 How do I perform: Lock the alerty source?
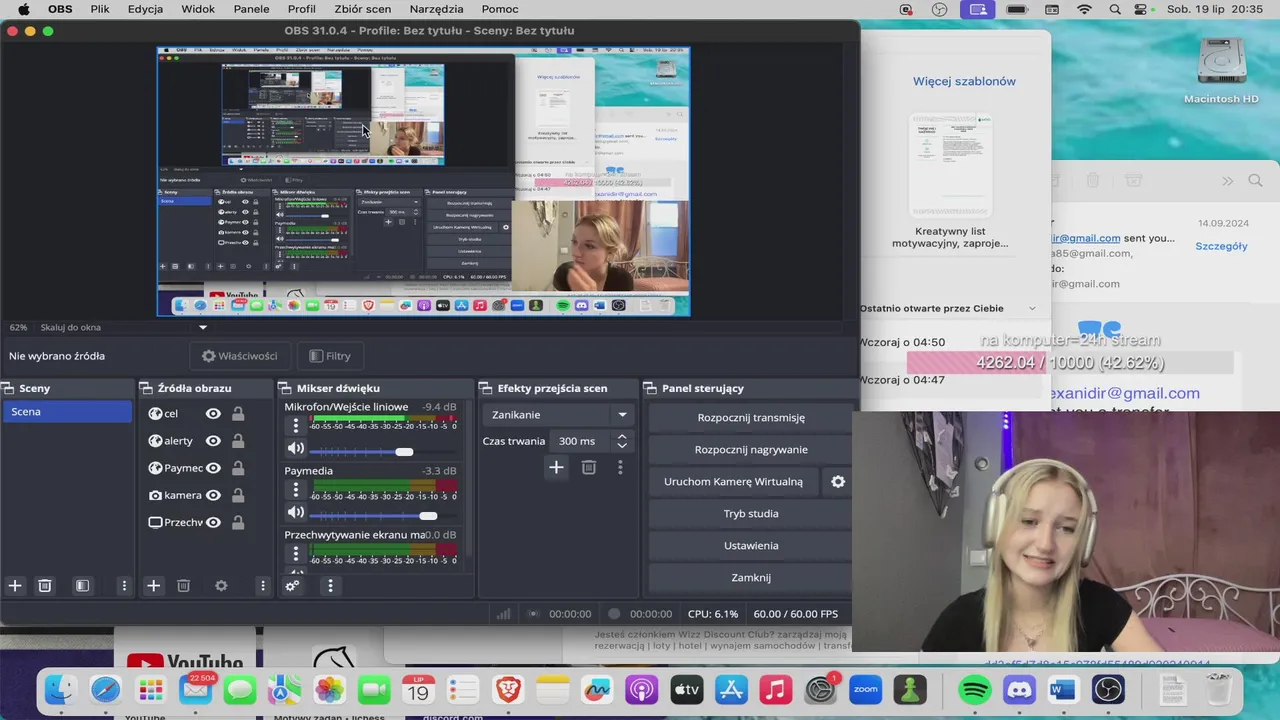tap(238, 441)
